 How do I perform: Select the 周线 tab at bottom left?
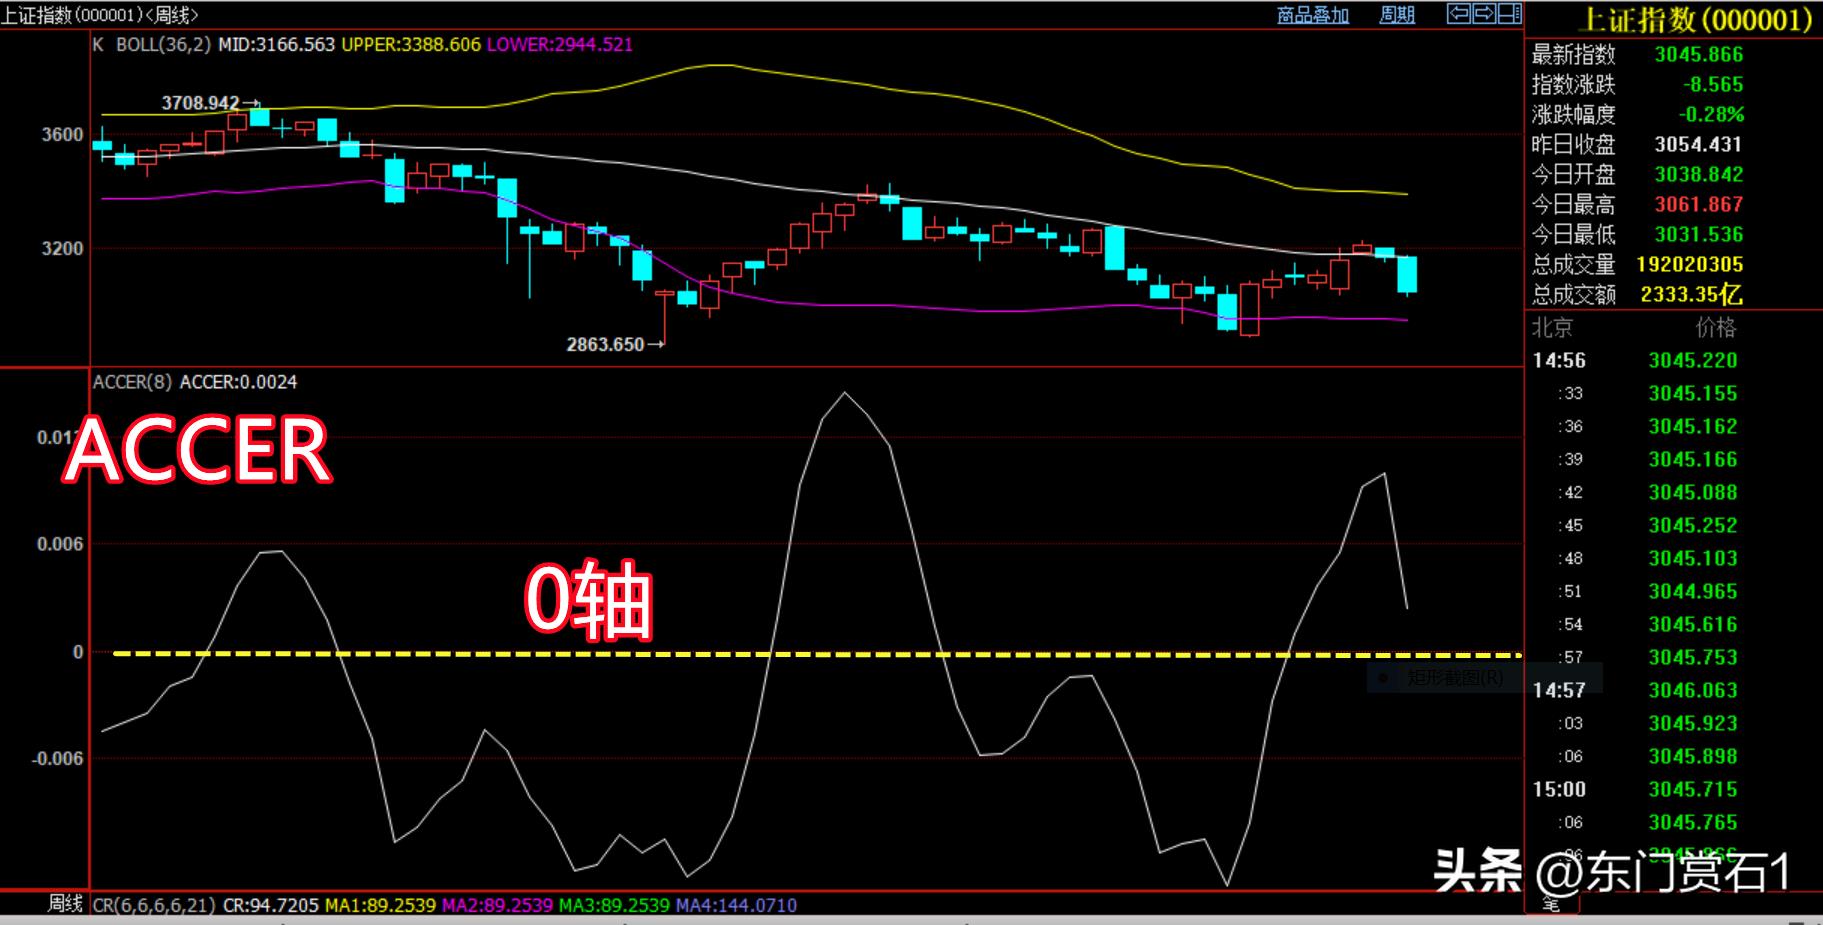click(x=65, y=904)
